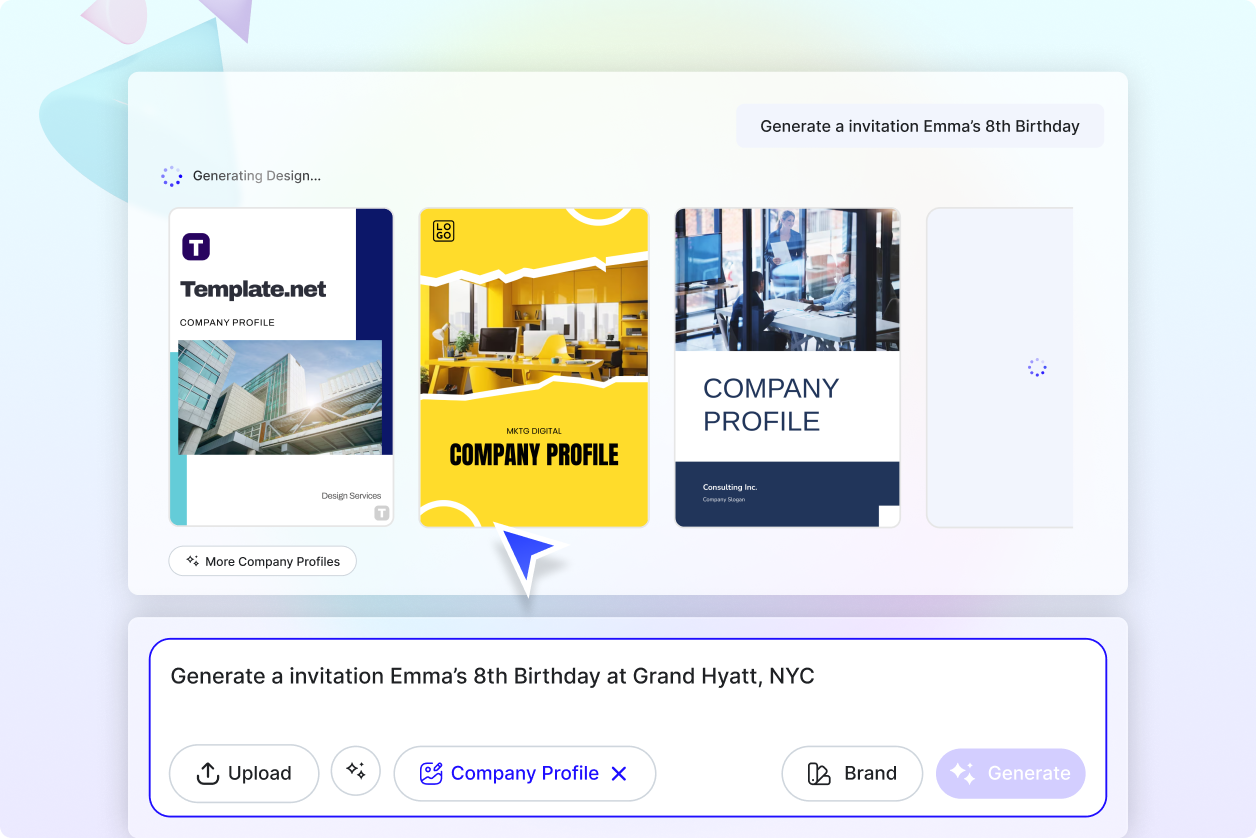
Task: Click the sparkle AI enhance icon button
Action: click(356, 771)
